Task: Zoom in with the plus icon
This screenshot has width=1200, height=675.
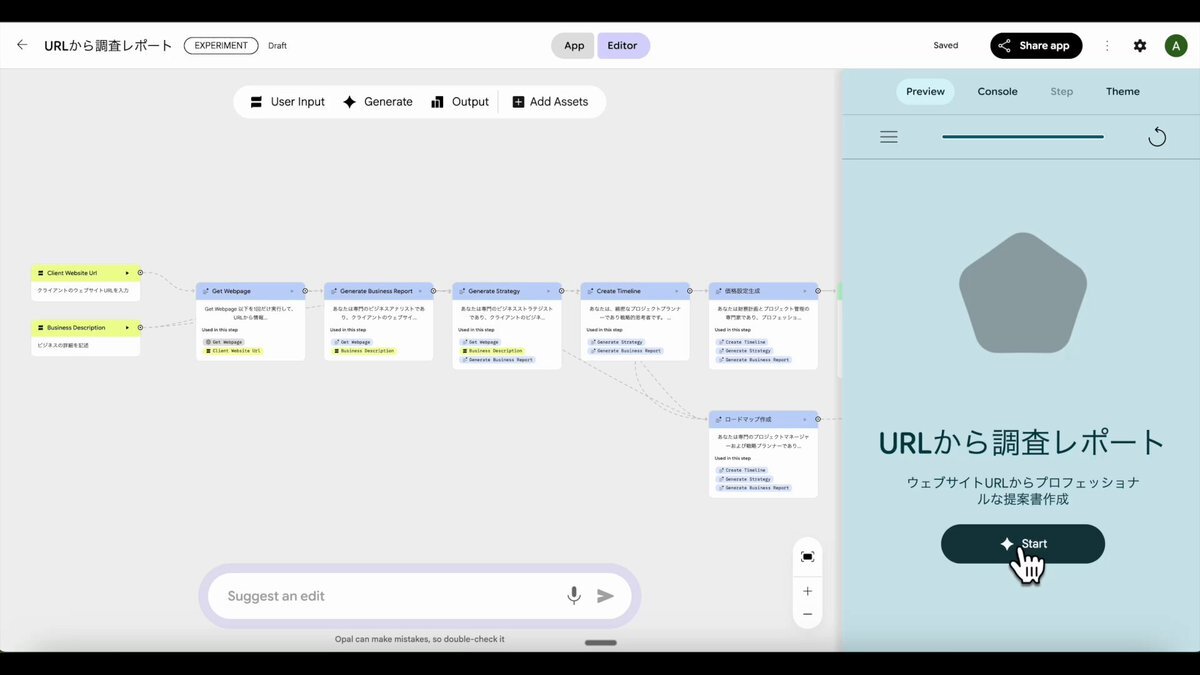Action: tap(807, 591)
